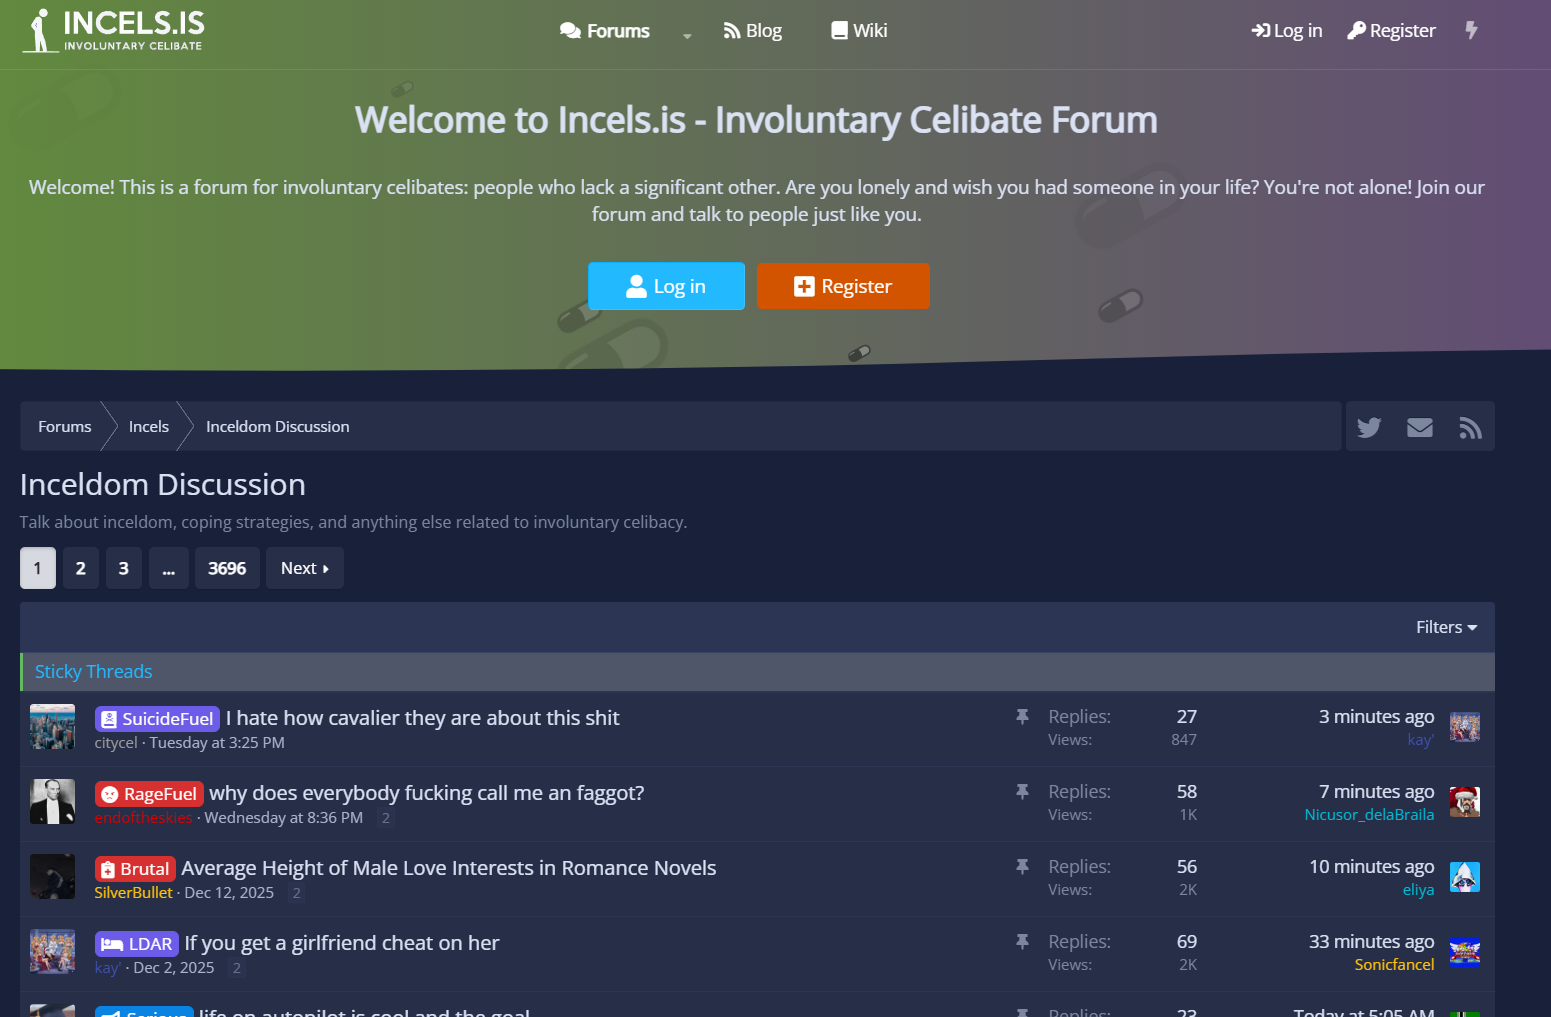Open author kay' beside 'Dec 2, 2025'
Screen dimensions: 1551x1017
point(108,968)
